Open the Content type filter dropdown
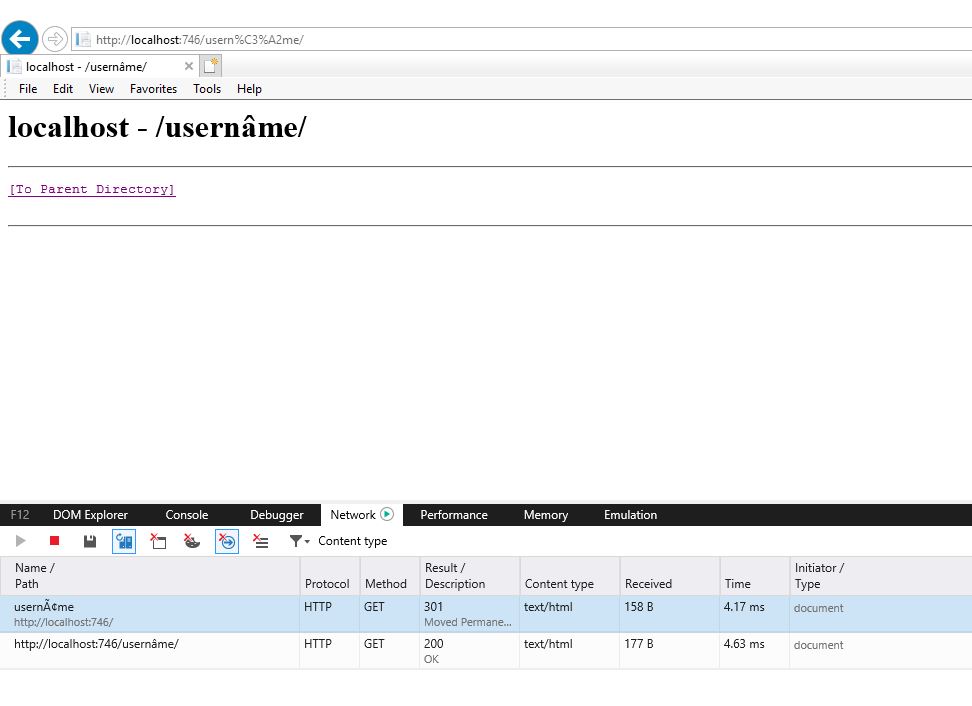 pyautogui.click(x=338, y=541)
